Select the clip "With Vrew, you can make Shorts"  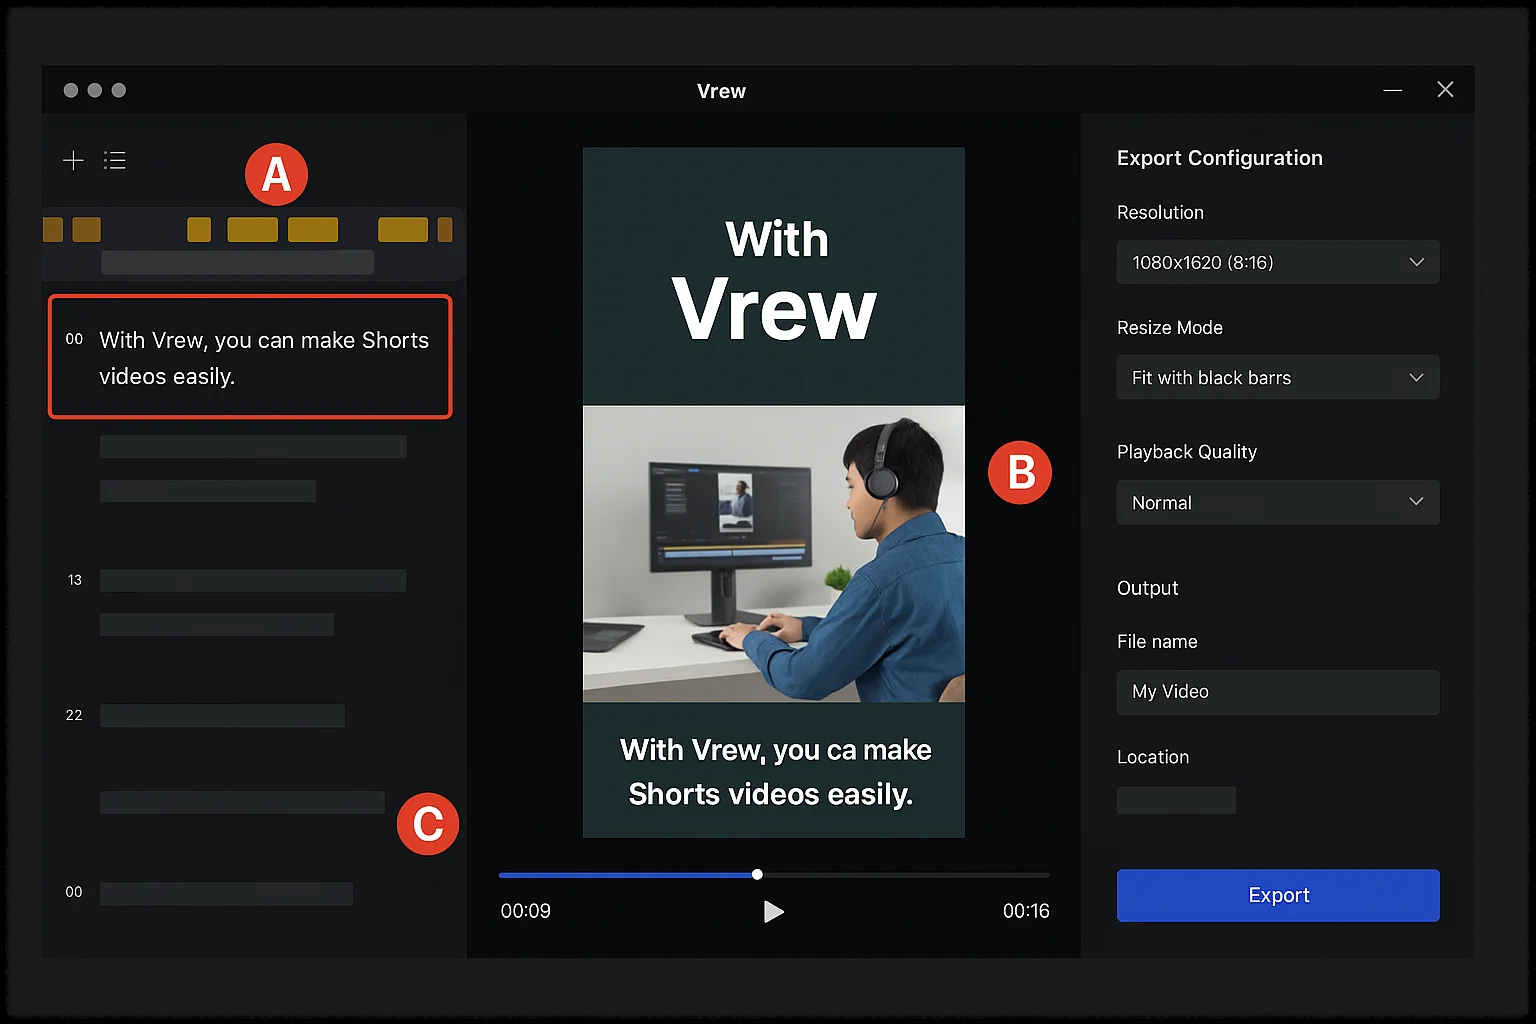[x=250, y=357]
